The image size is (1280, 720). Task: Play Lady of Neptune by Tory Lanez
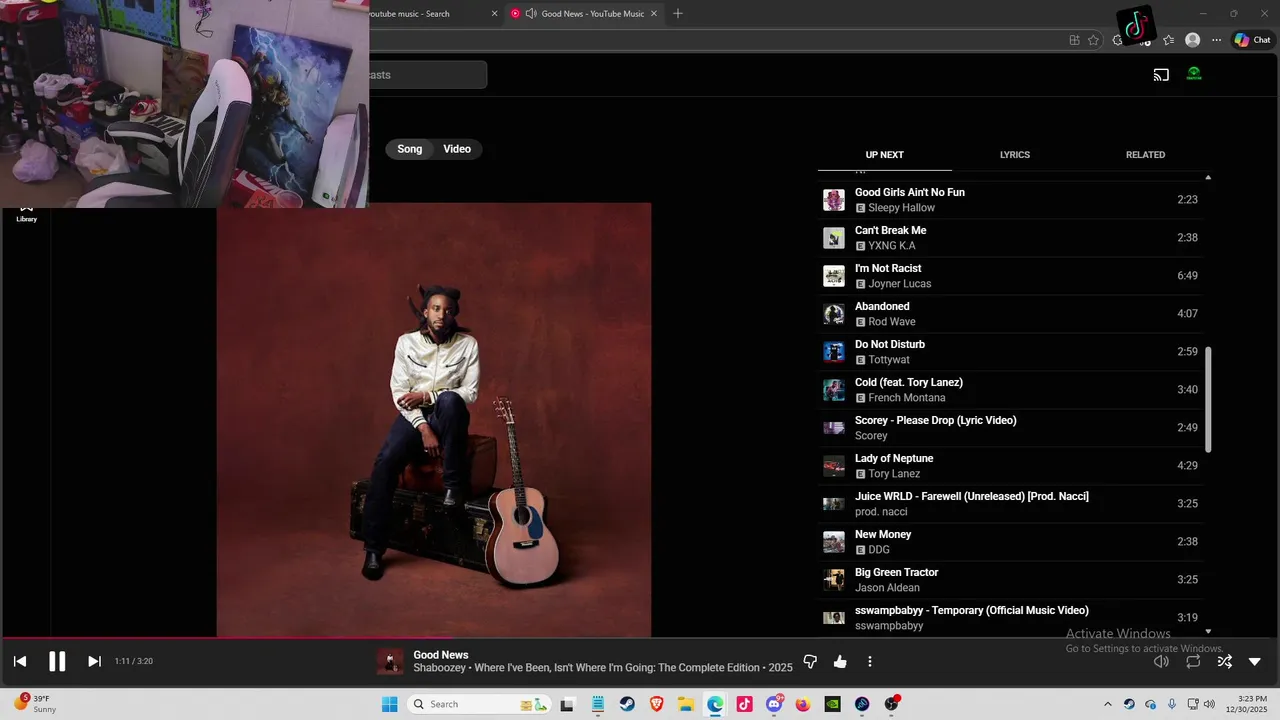coord(1010,466)
